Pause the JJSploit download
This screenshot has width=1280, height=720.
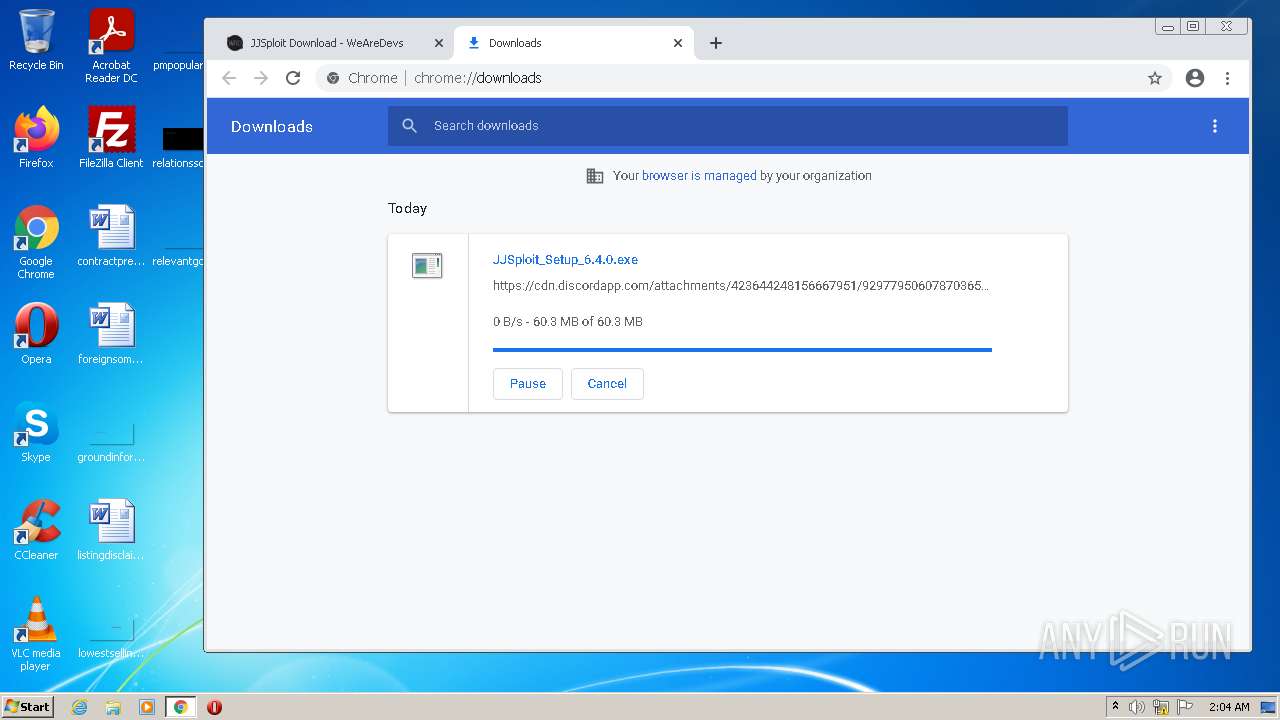(528, 384)
